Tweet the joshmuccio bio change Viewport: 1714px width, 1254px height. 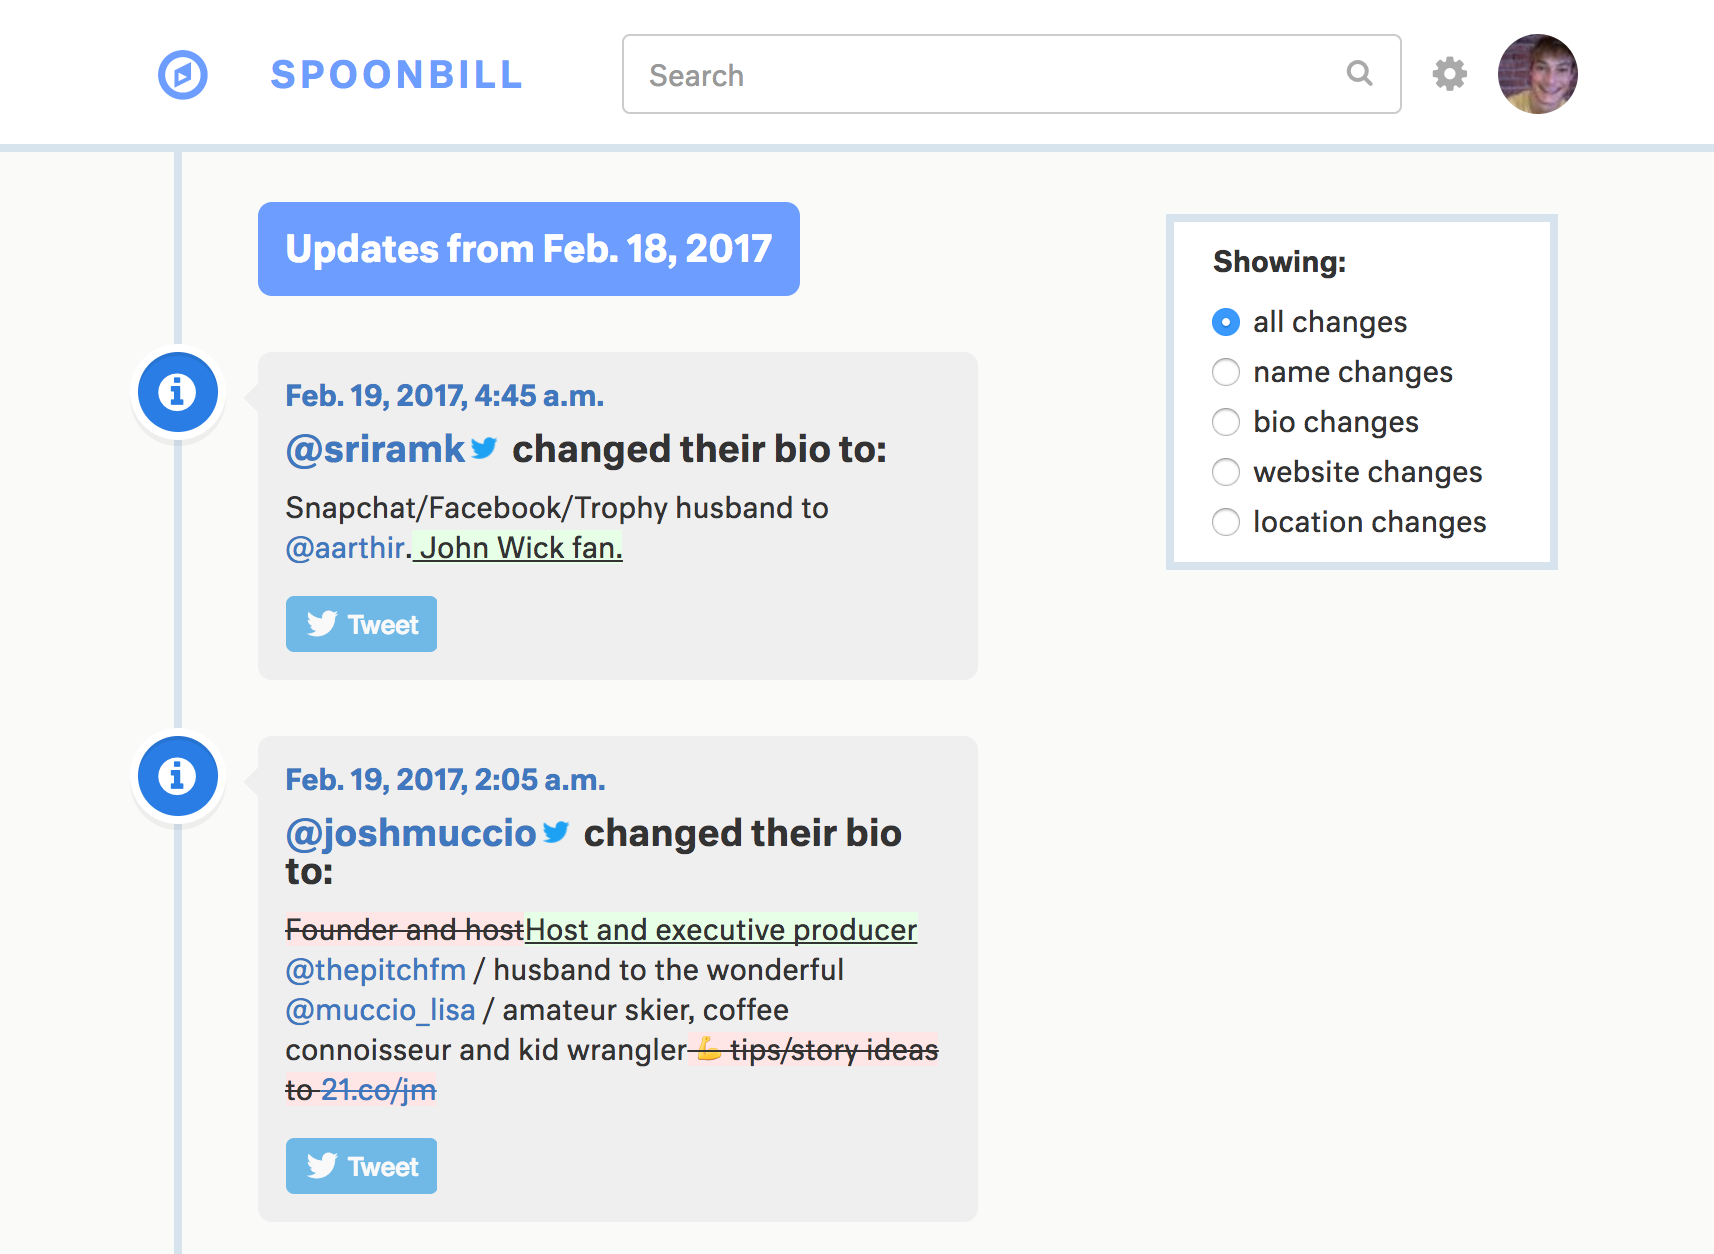361,1166
